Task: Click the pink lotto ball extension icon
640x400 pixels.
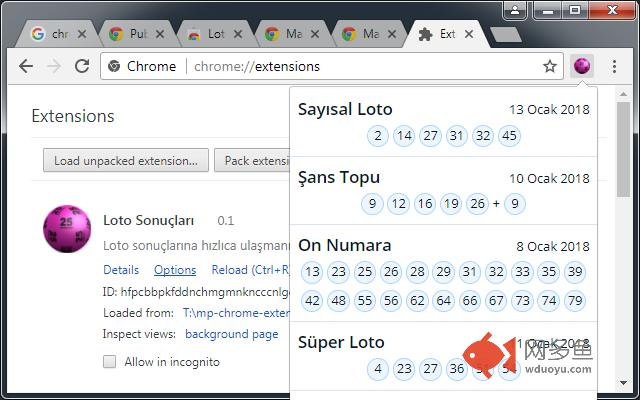Action: click(x=582, y=66)
